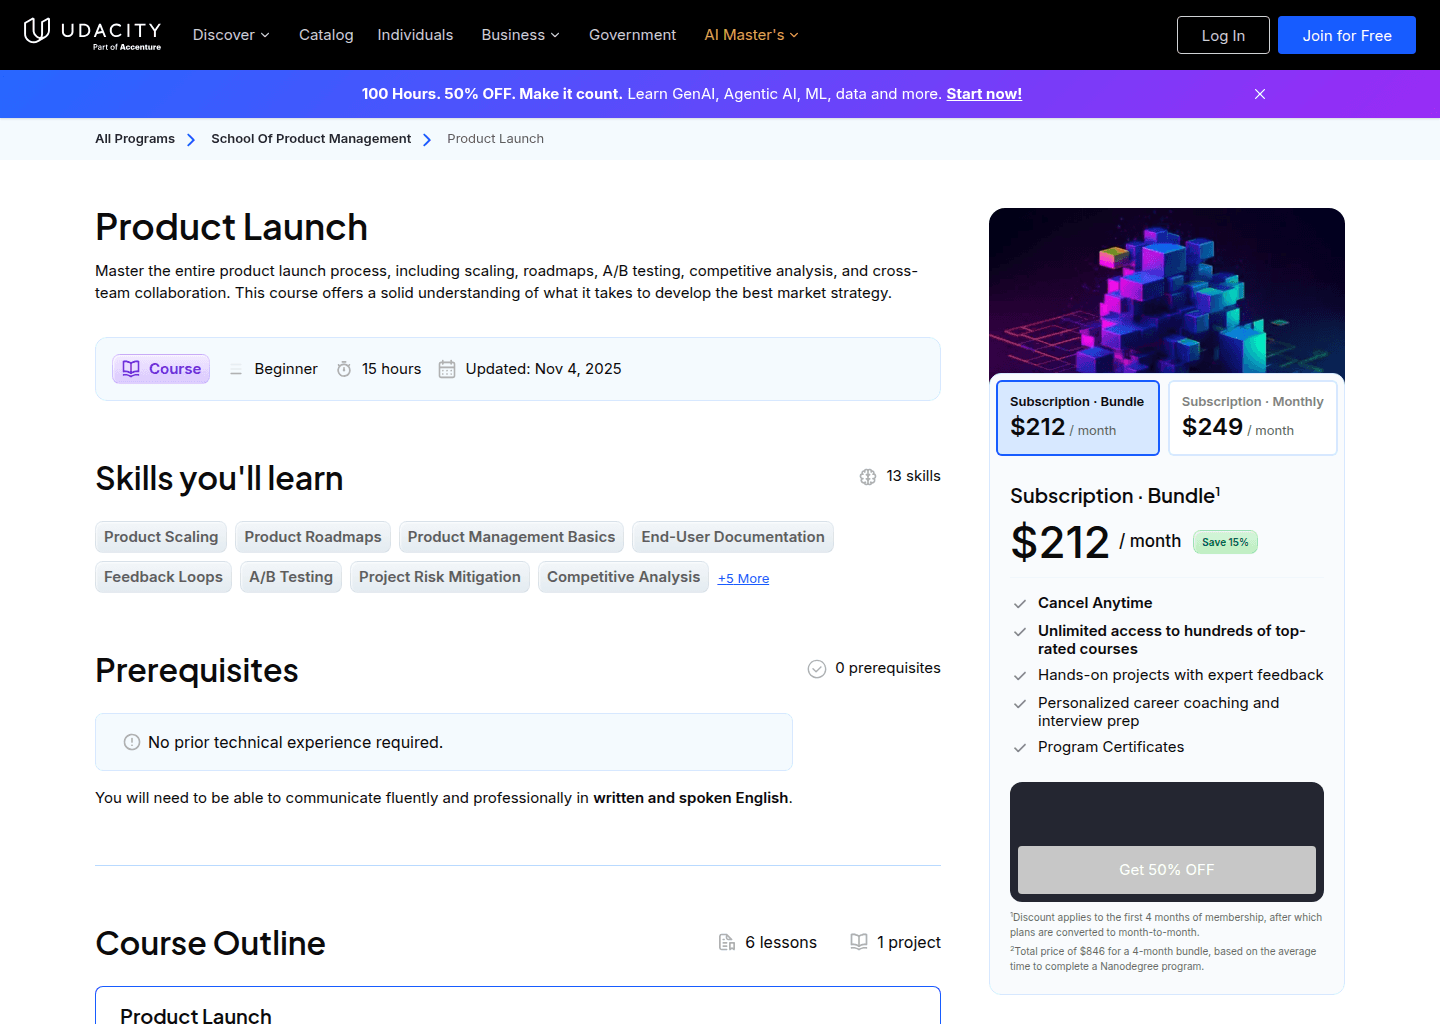Click the clock icon next to 15 hours
The image size is (1440, 1024).
pos(344,368)
